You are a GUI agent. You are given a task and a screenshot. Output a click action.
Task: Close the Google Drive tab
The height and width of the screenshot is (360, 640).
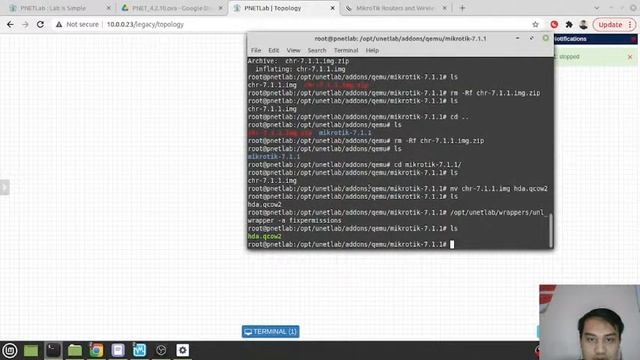221,8
